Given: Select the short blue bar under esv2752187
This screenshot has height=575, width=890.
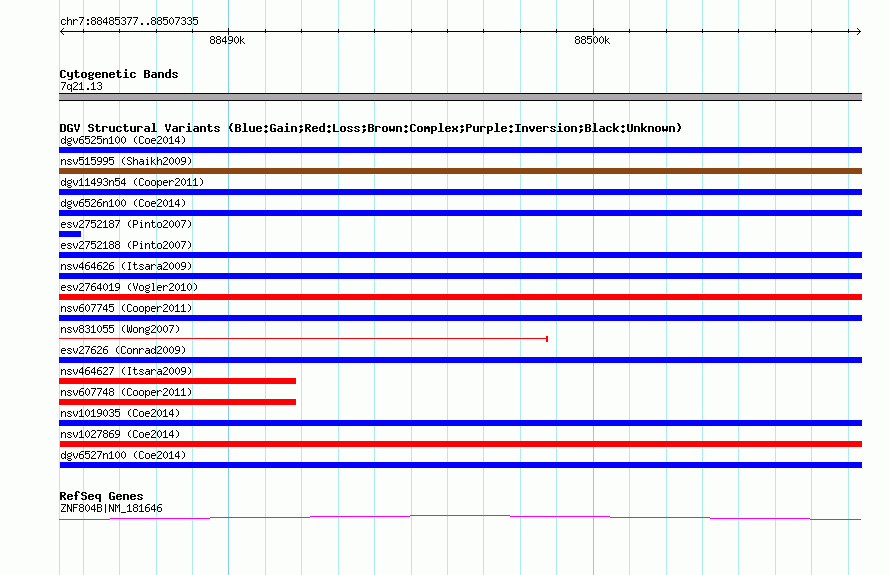Looking at the screenshot, I should tap(70, 234).
